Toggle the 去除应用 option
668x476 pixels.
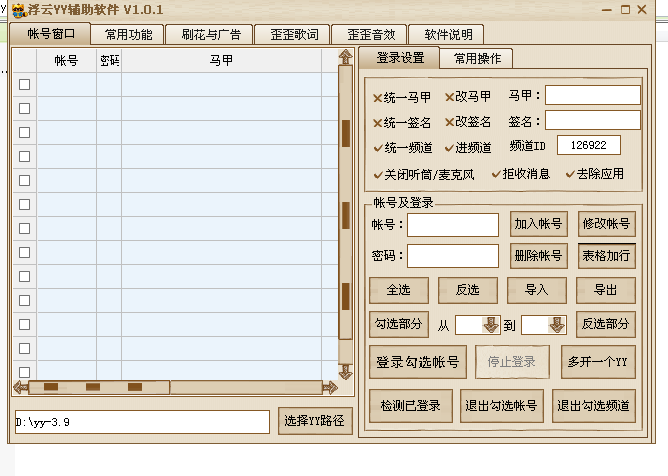click(595, 174)
